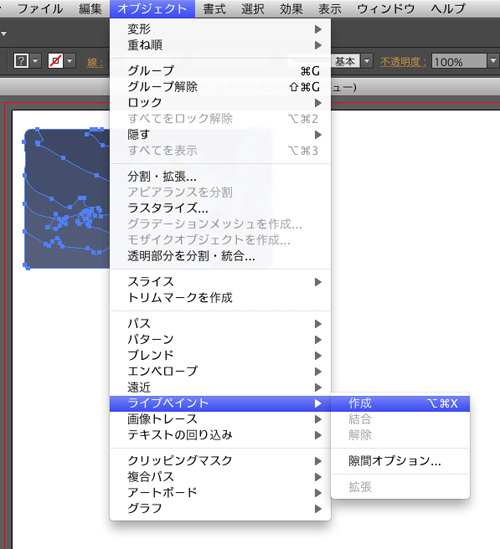Screen dimensions: 500x549
Task: Expand the パス submenu arrow
Action: pyautogui.click(x=318, y=324)
